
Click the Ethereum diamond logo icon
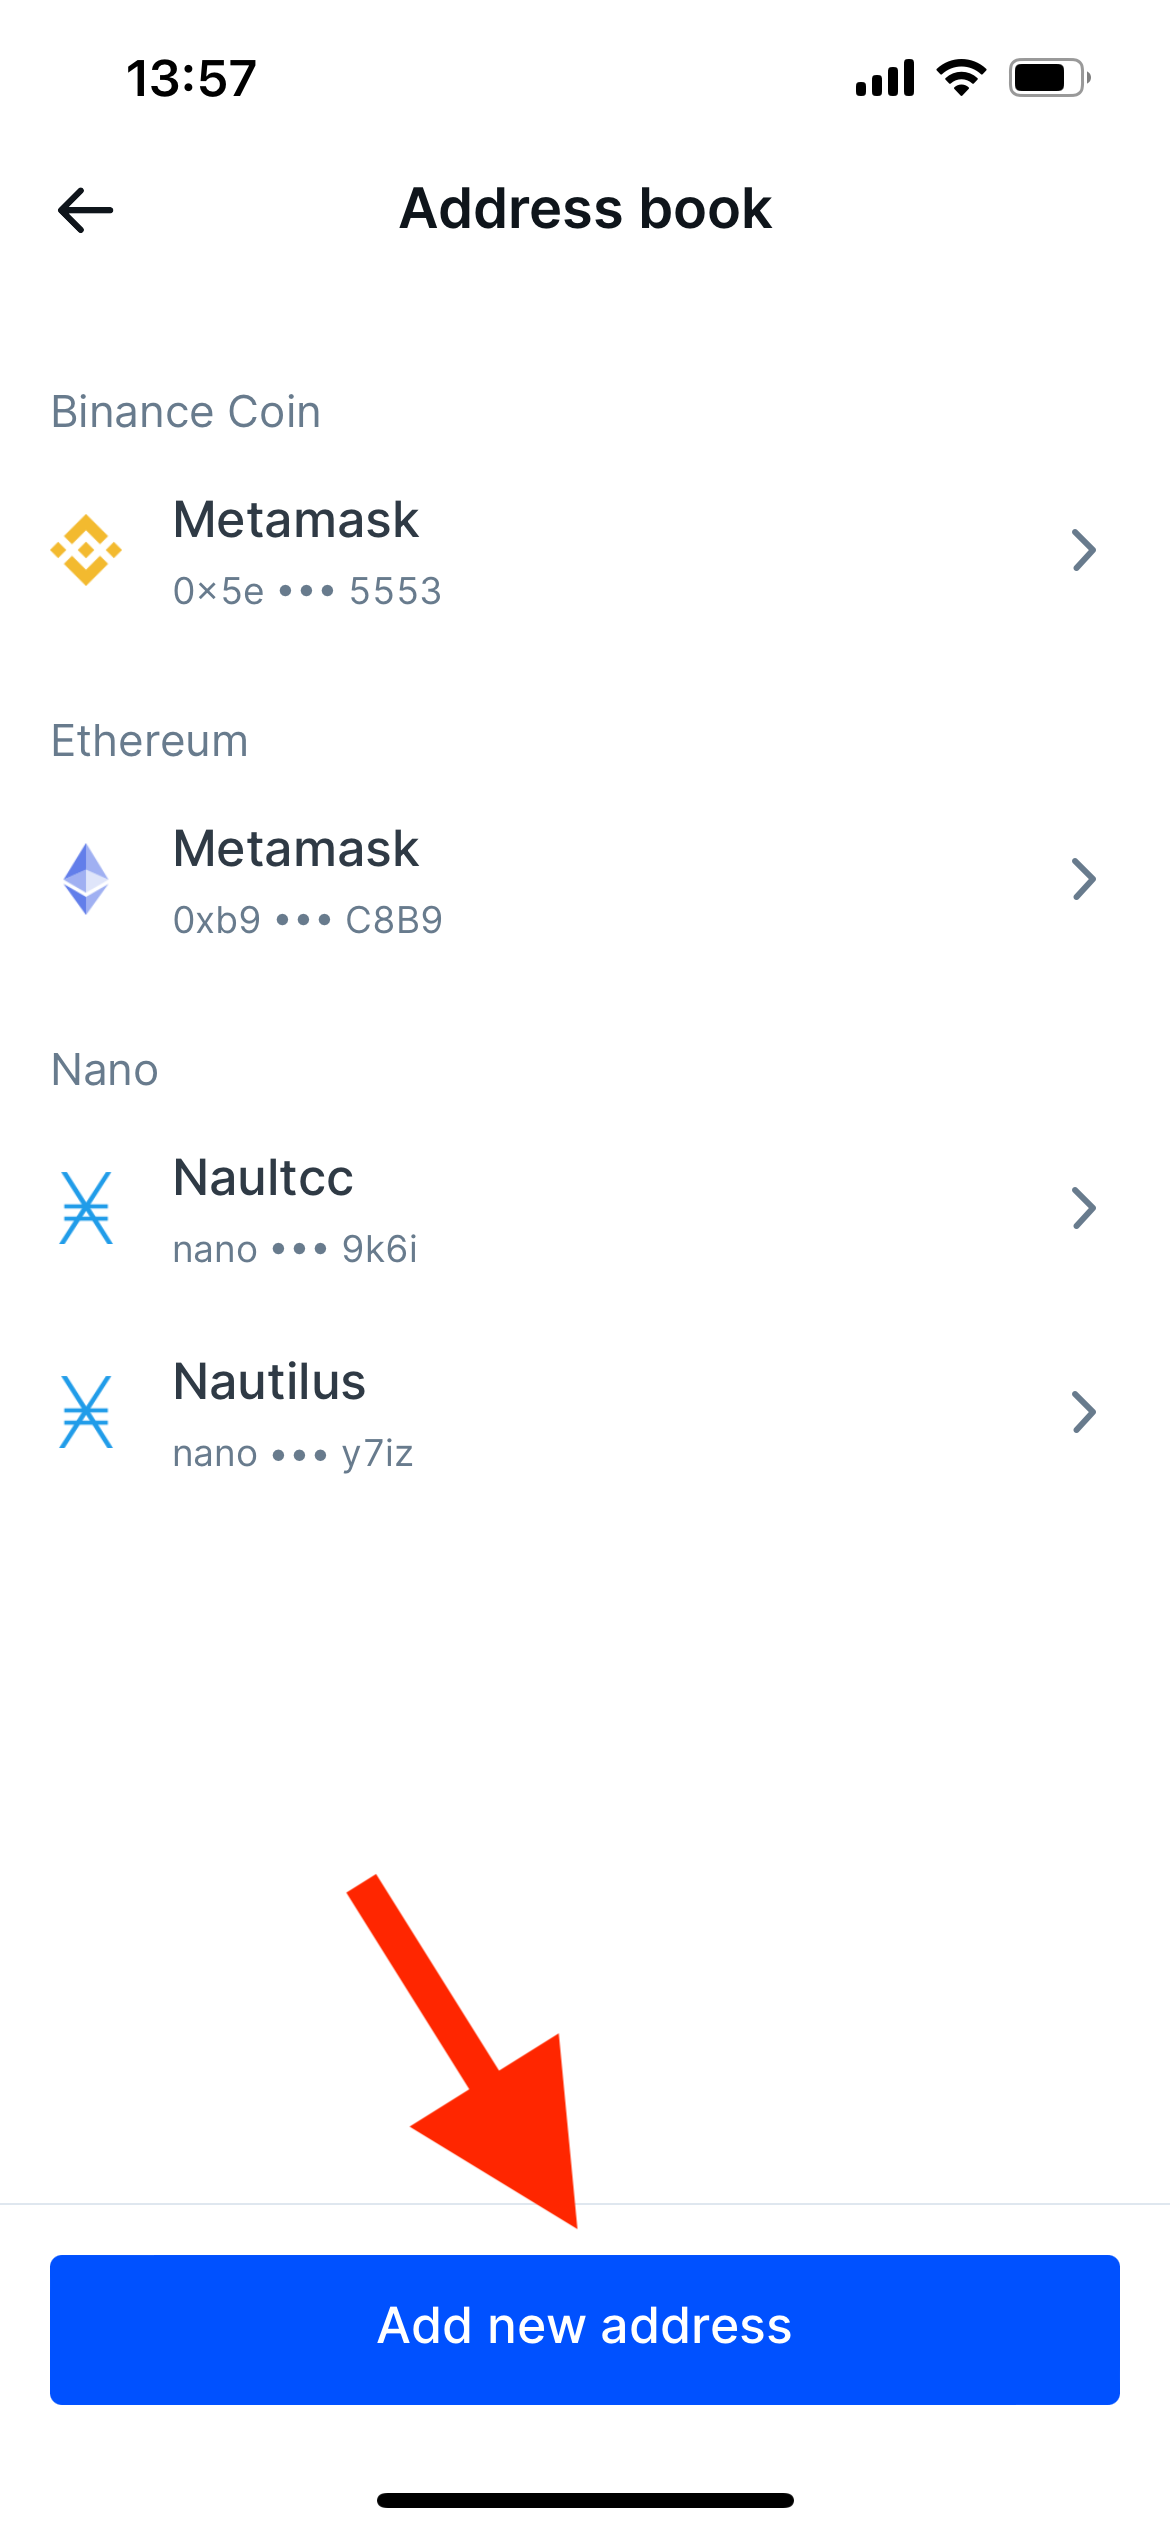pos(86,879)
